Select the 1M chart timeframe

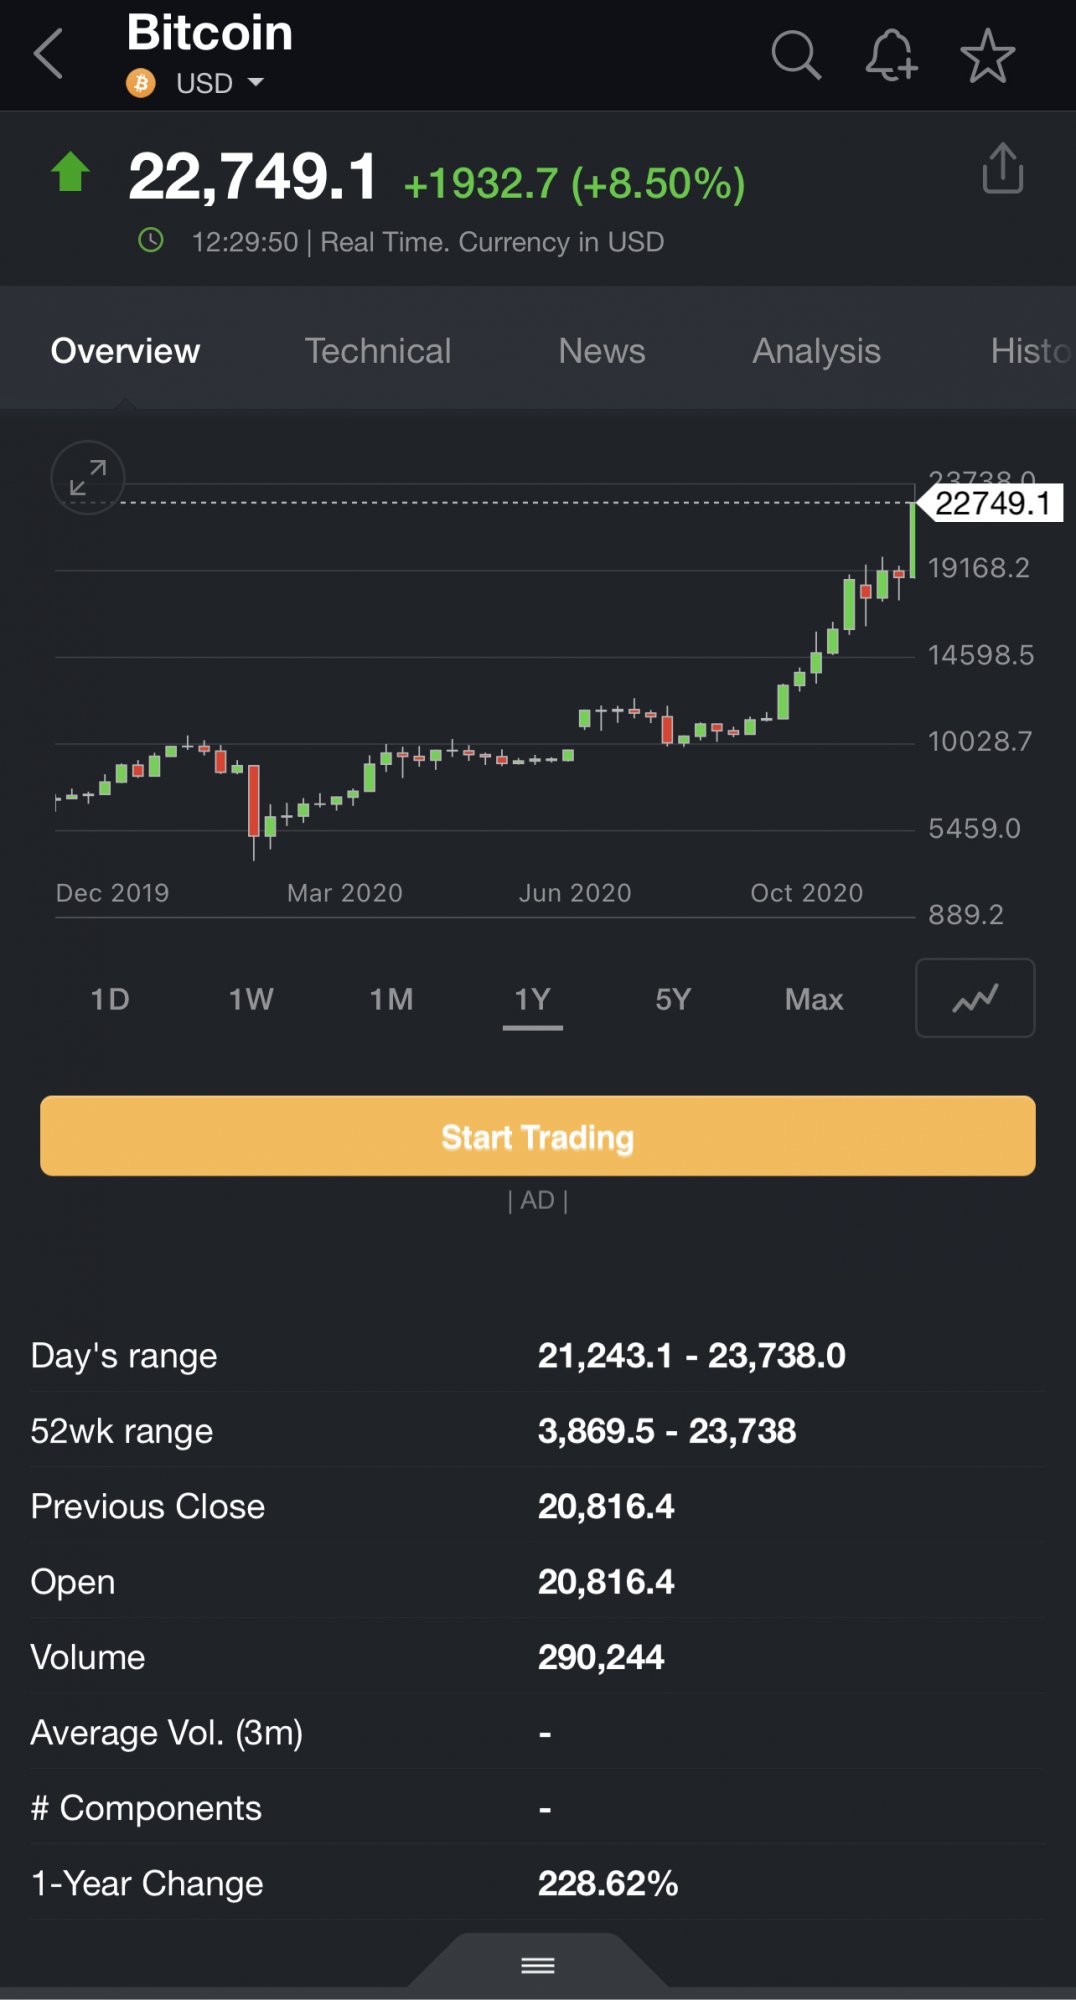point(391,999)
